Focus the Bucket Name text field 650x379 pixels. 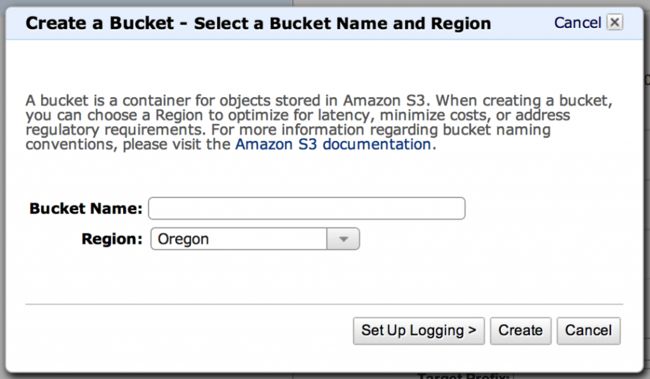pyautogui.click(x=307, y=208)
